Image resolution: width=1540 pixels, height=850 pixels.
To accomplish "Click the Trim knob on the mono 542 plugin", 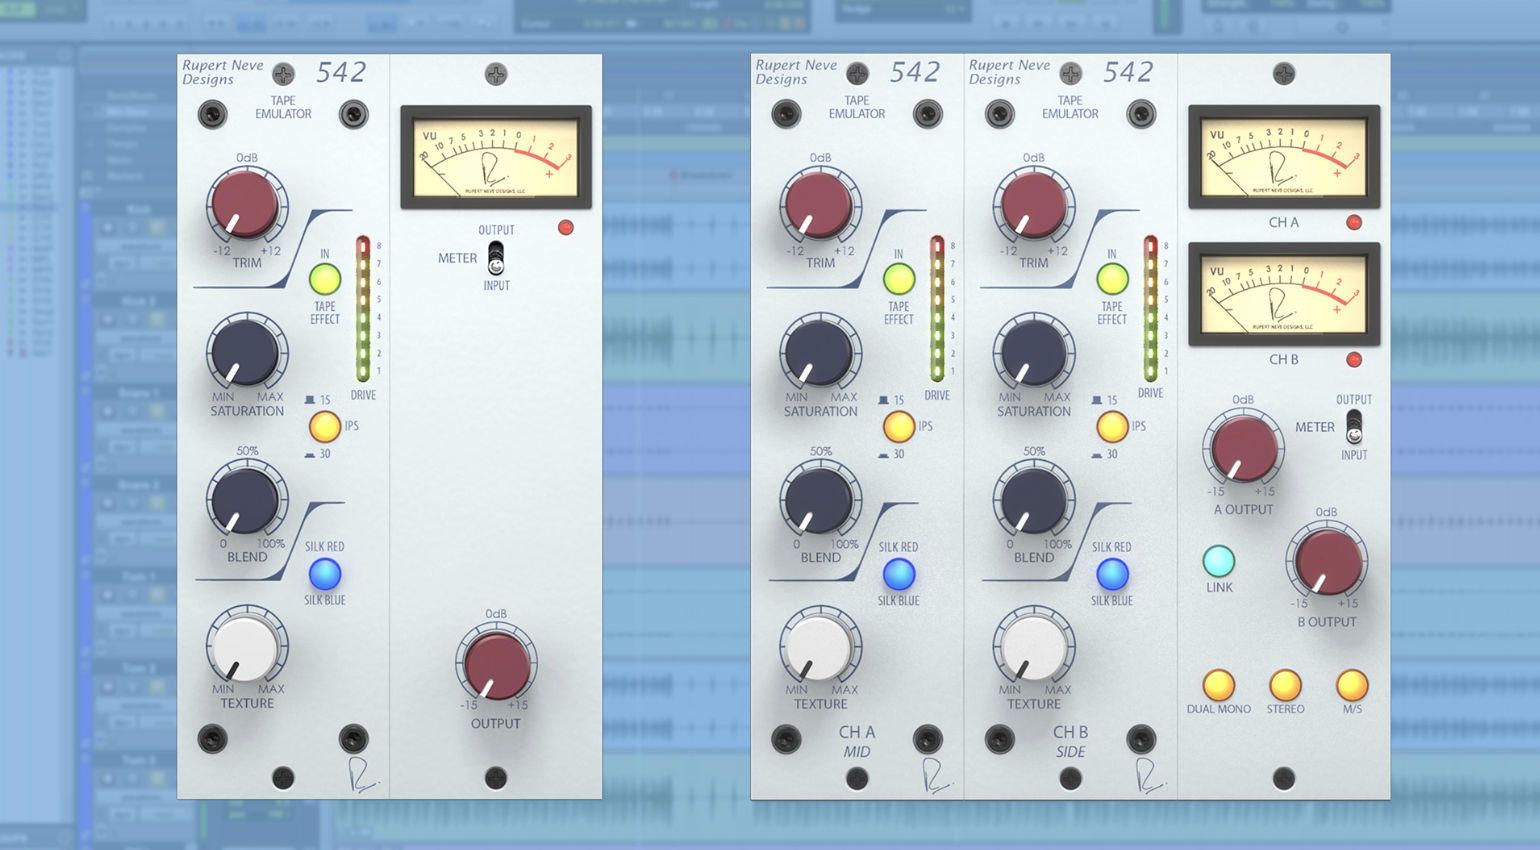I will pyautogui.click(x=246, y=205).
